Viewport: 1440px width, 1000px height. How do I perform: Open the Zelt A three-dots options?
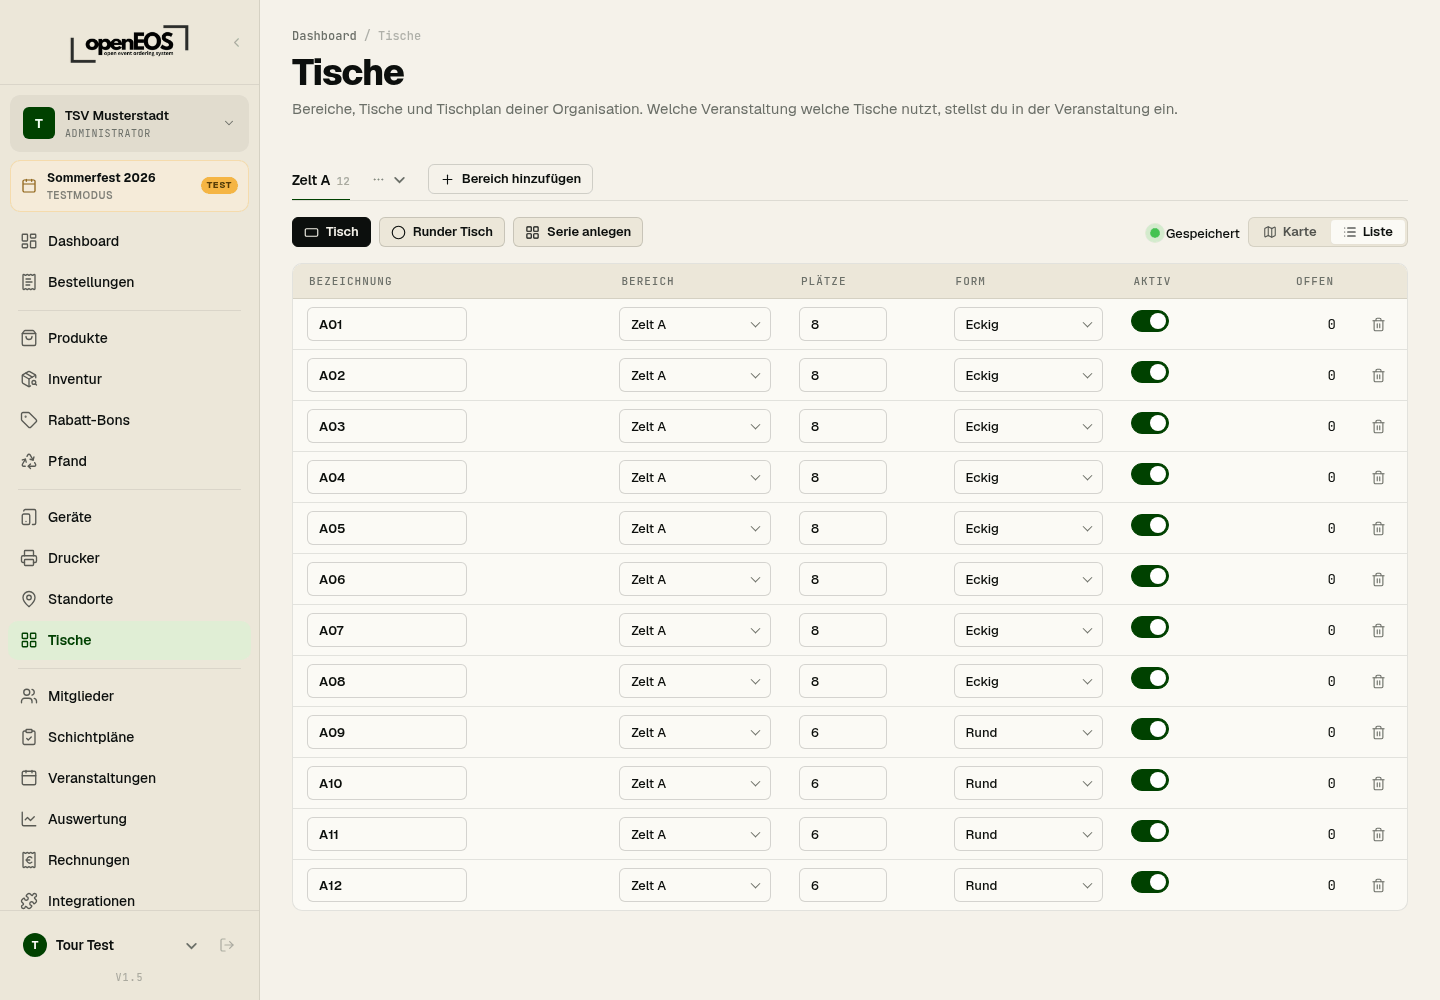(x=378, y=180)
